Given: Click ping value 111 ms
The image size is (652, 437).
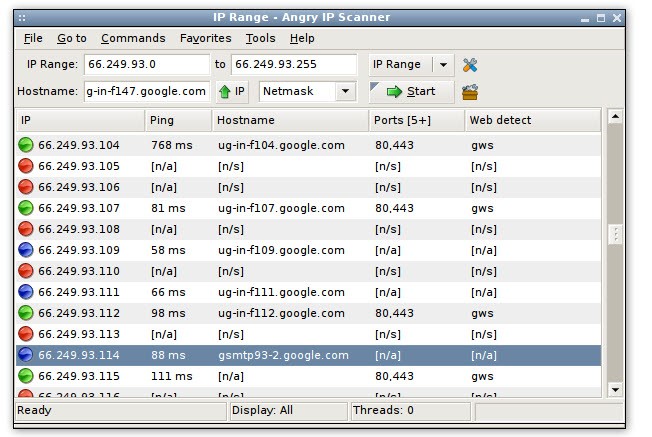Looking at the screenshot, I should tap(172, 376).
